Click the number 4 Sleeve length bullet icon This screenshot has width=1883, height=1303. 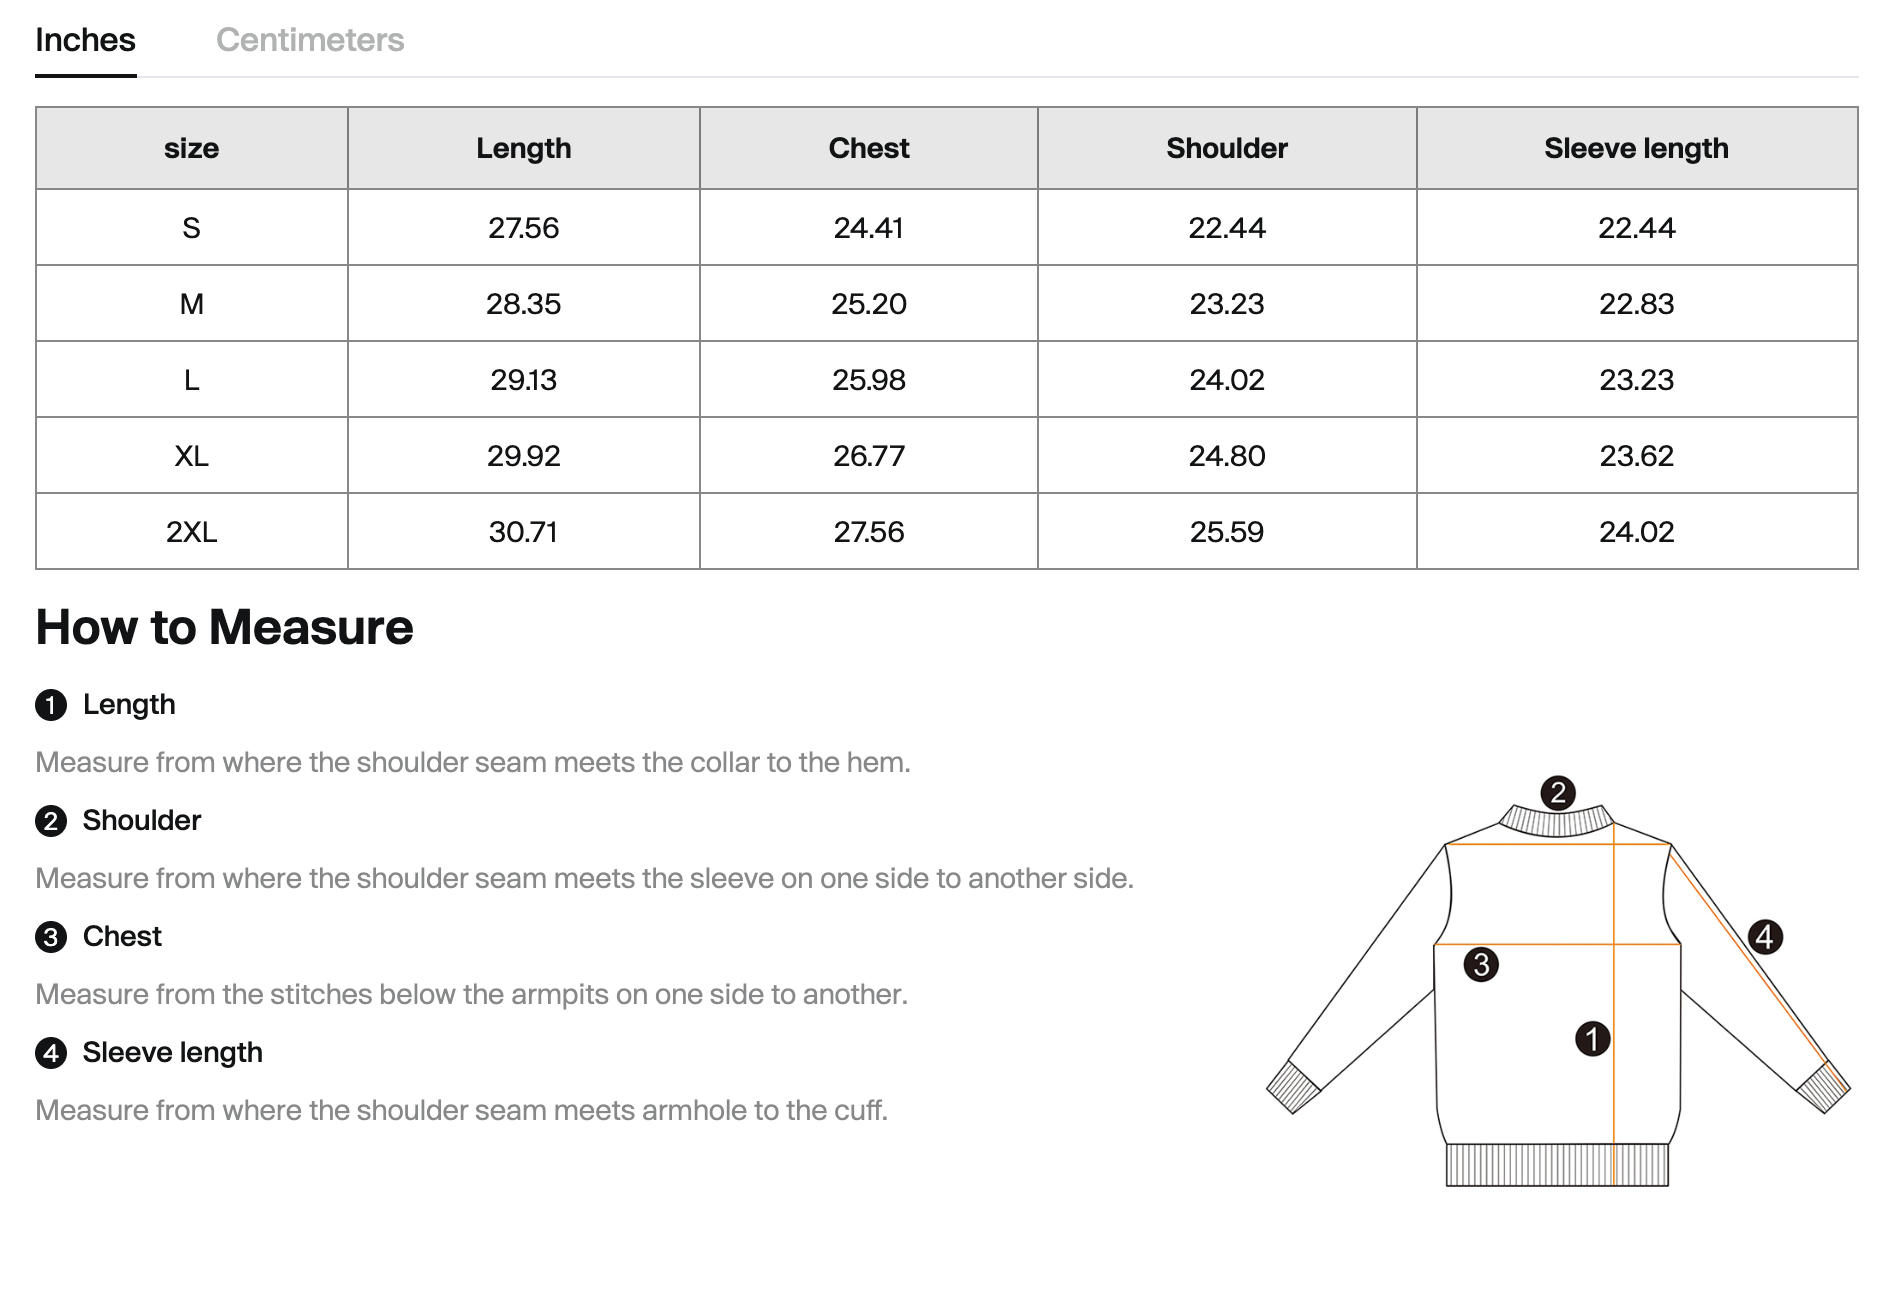(x=51, y=1053)
